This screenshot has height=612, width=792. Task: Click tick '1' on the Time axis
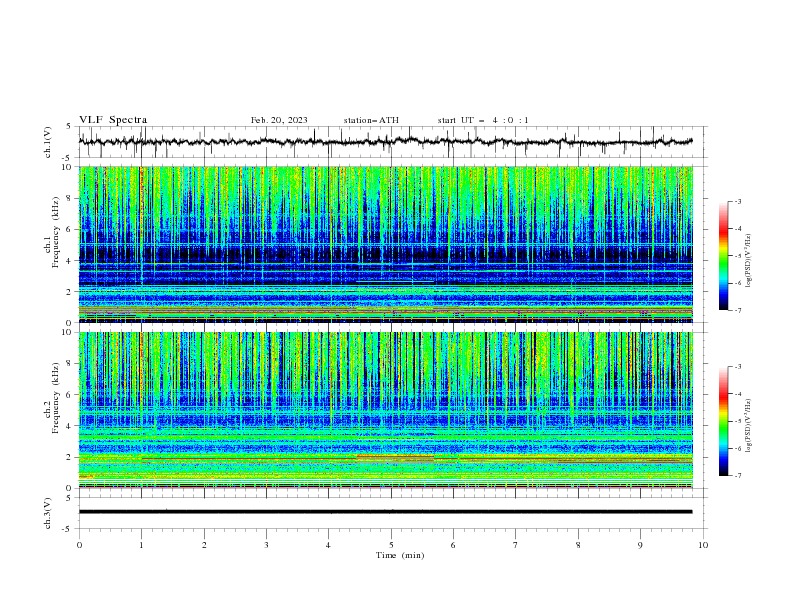coord(141,545)
